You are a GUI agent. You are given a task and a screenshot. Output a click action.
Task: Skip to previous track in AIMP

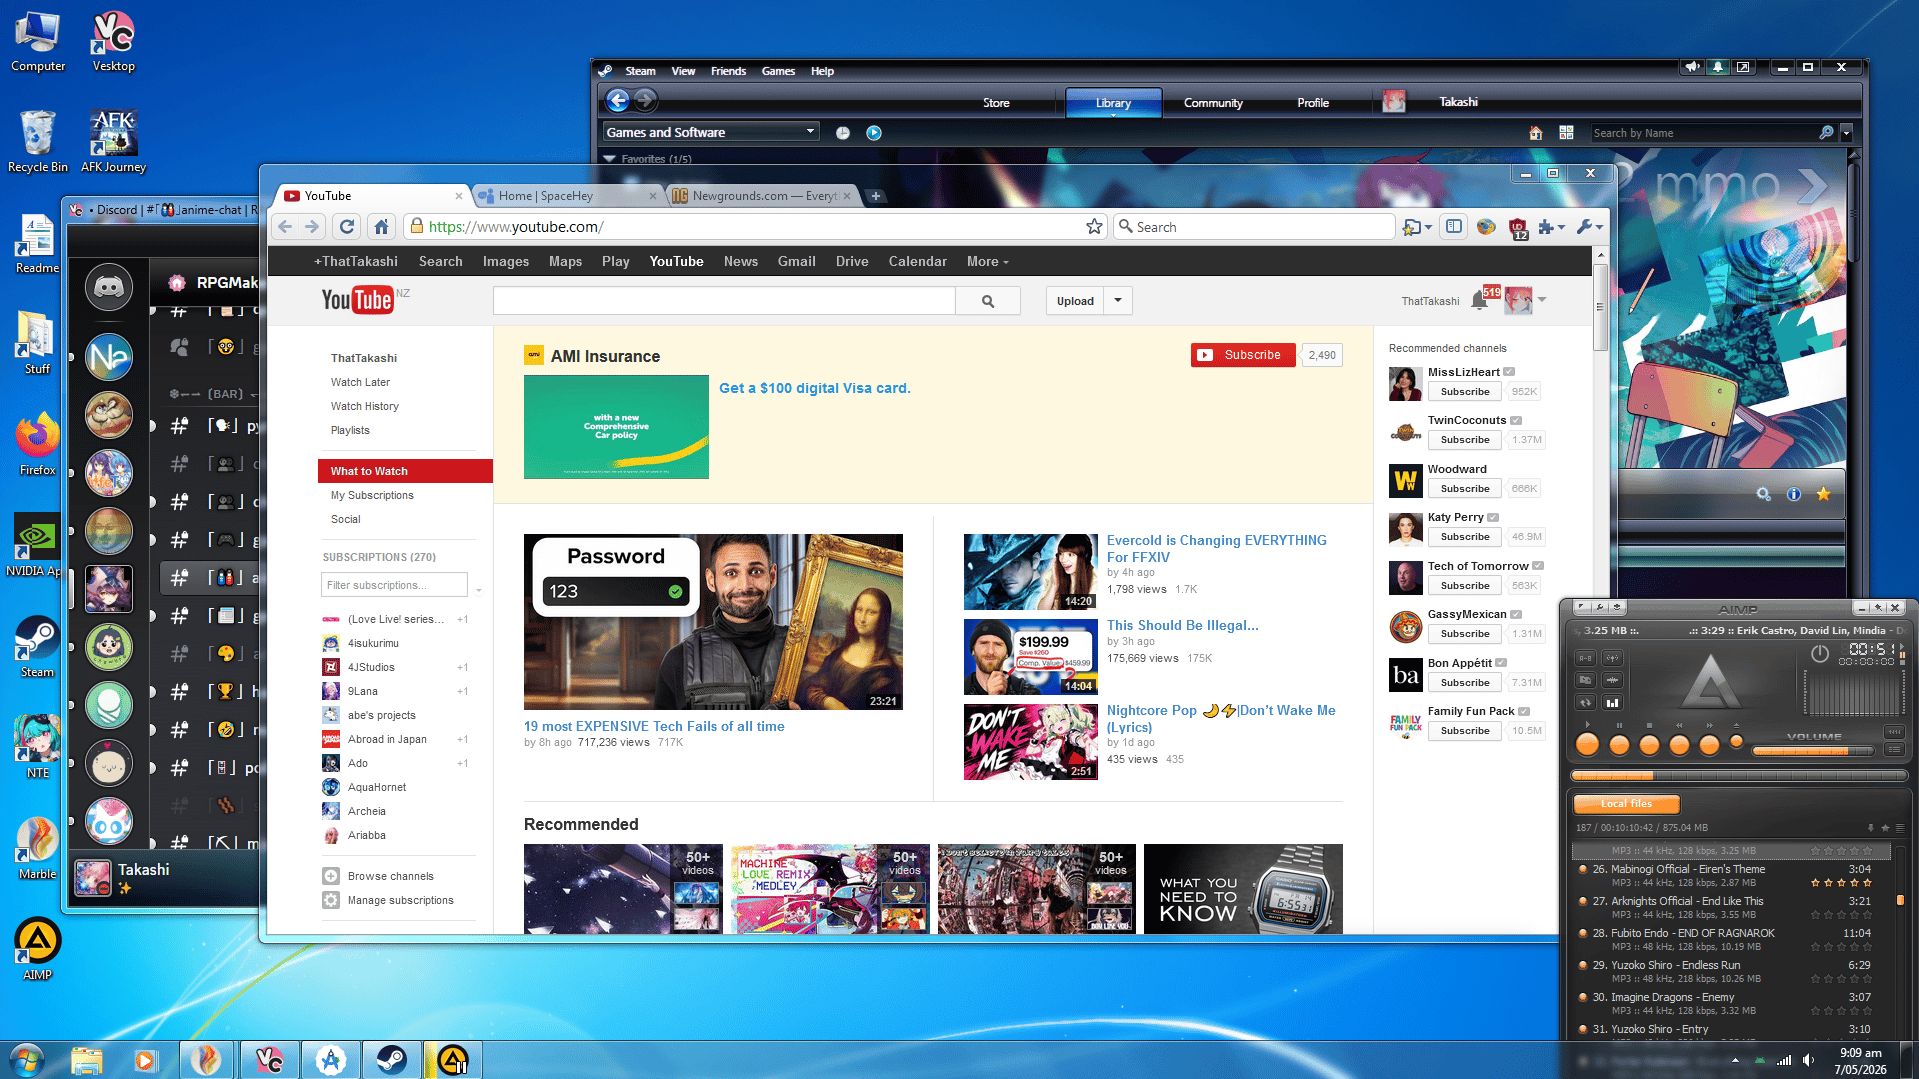pos(1680,745)
